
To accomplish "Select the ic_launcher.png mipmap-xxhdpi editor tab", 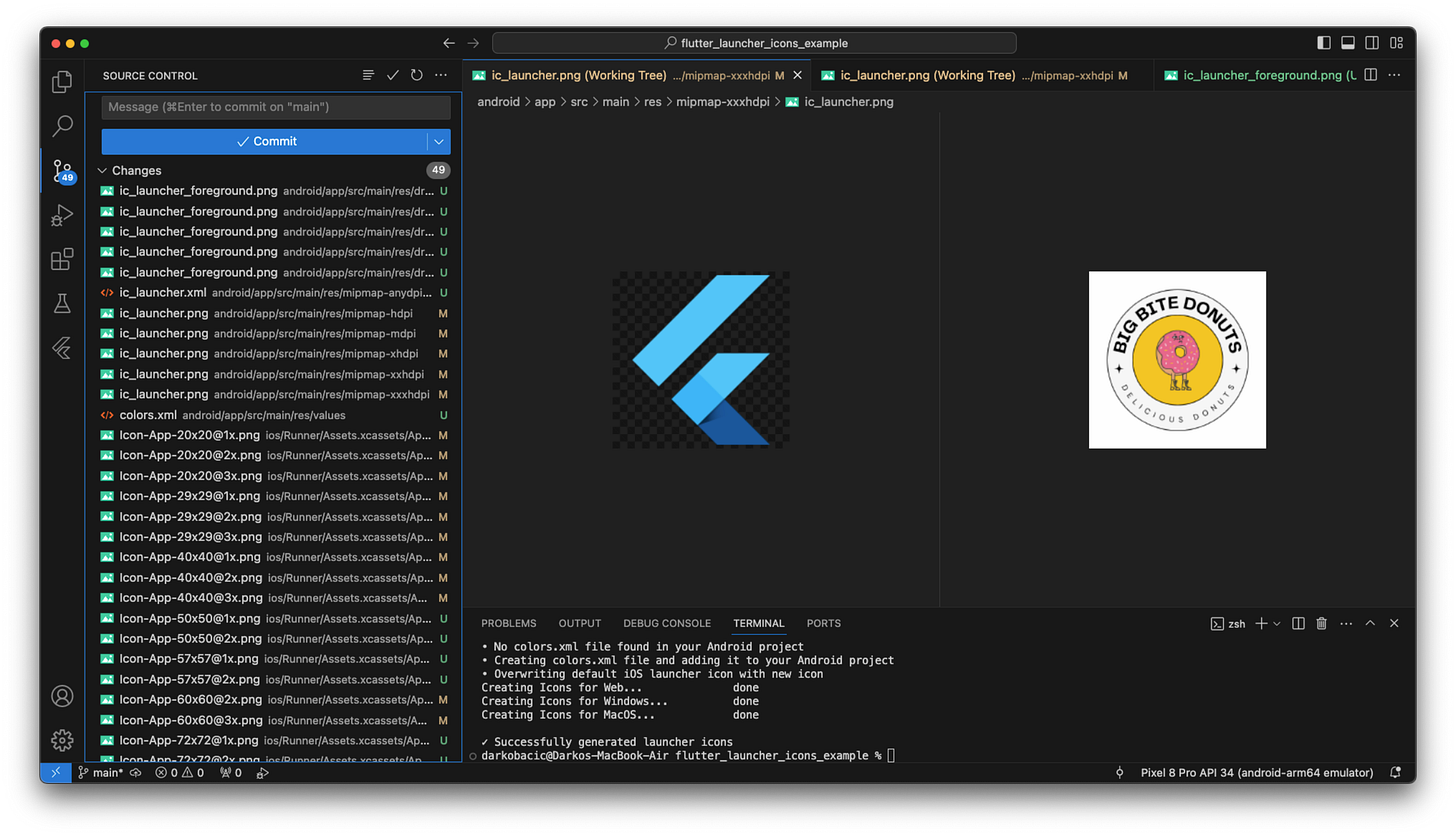I will pyautogui.click(x=984, y=75).
